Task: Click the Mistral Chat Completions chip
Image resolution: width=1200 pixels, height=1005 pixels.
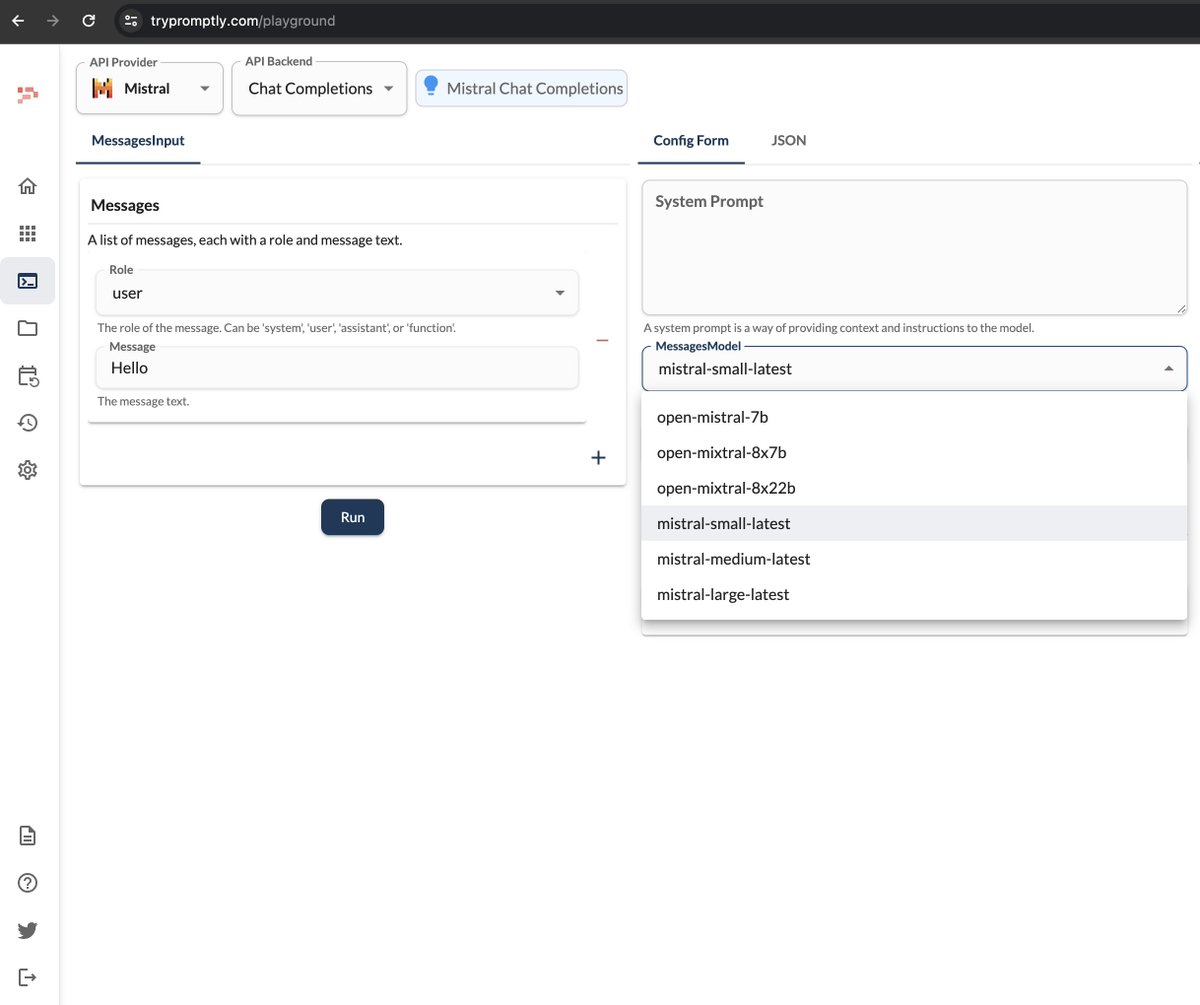Action: (x=521, y=88)
